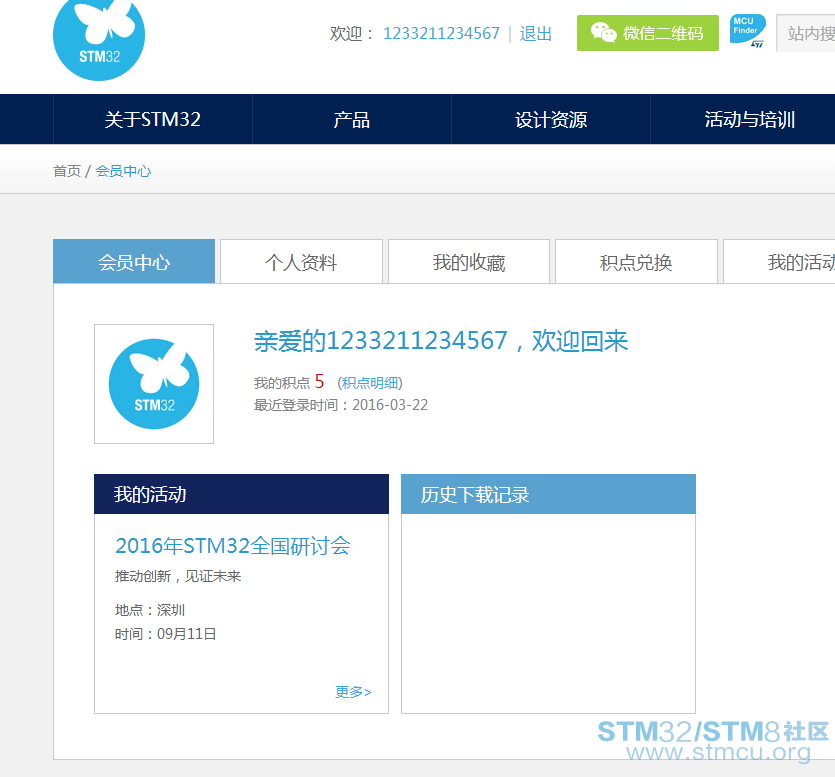Screen dimensions: 835x777
Task: Switch to 积点兑换 tab
Action: click(x=636, y=261)
